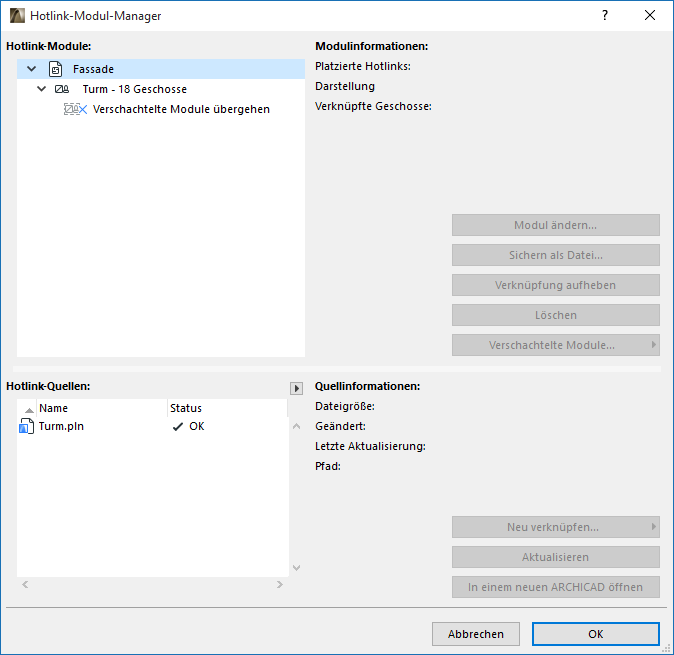Open Verschachtelte Module... dropdown button
674x655 pixels.
[555, 345]
